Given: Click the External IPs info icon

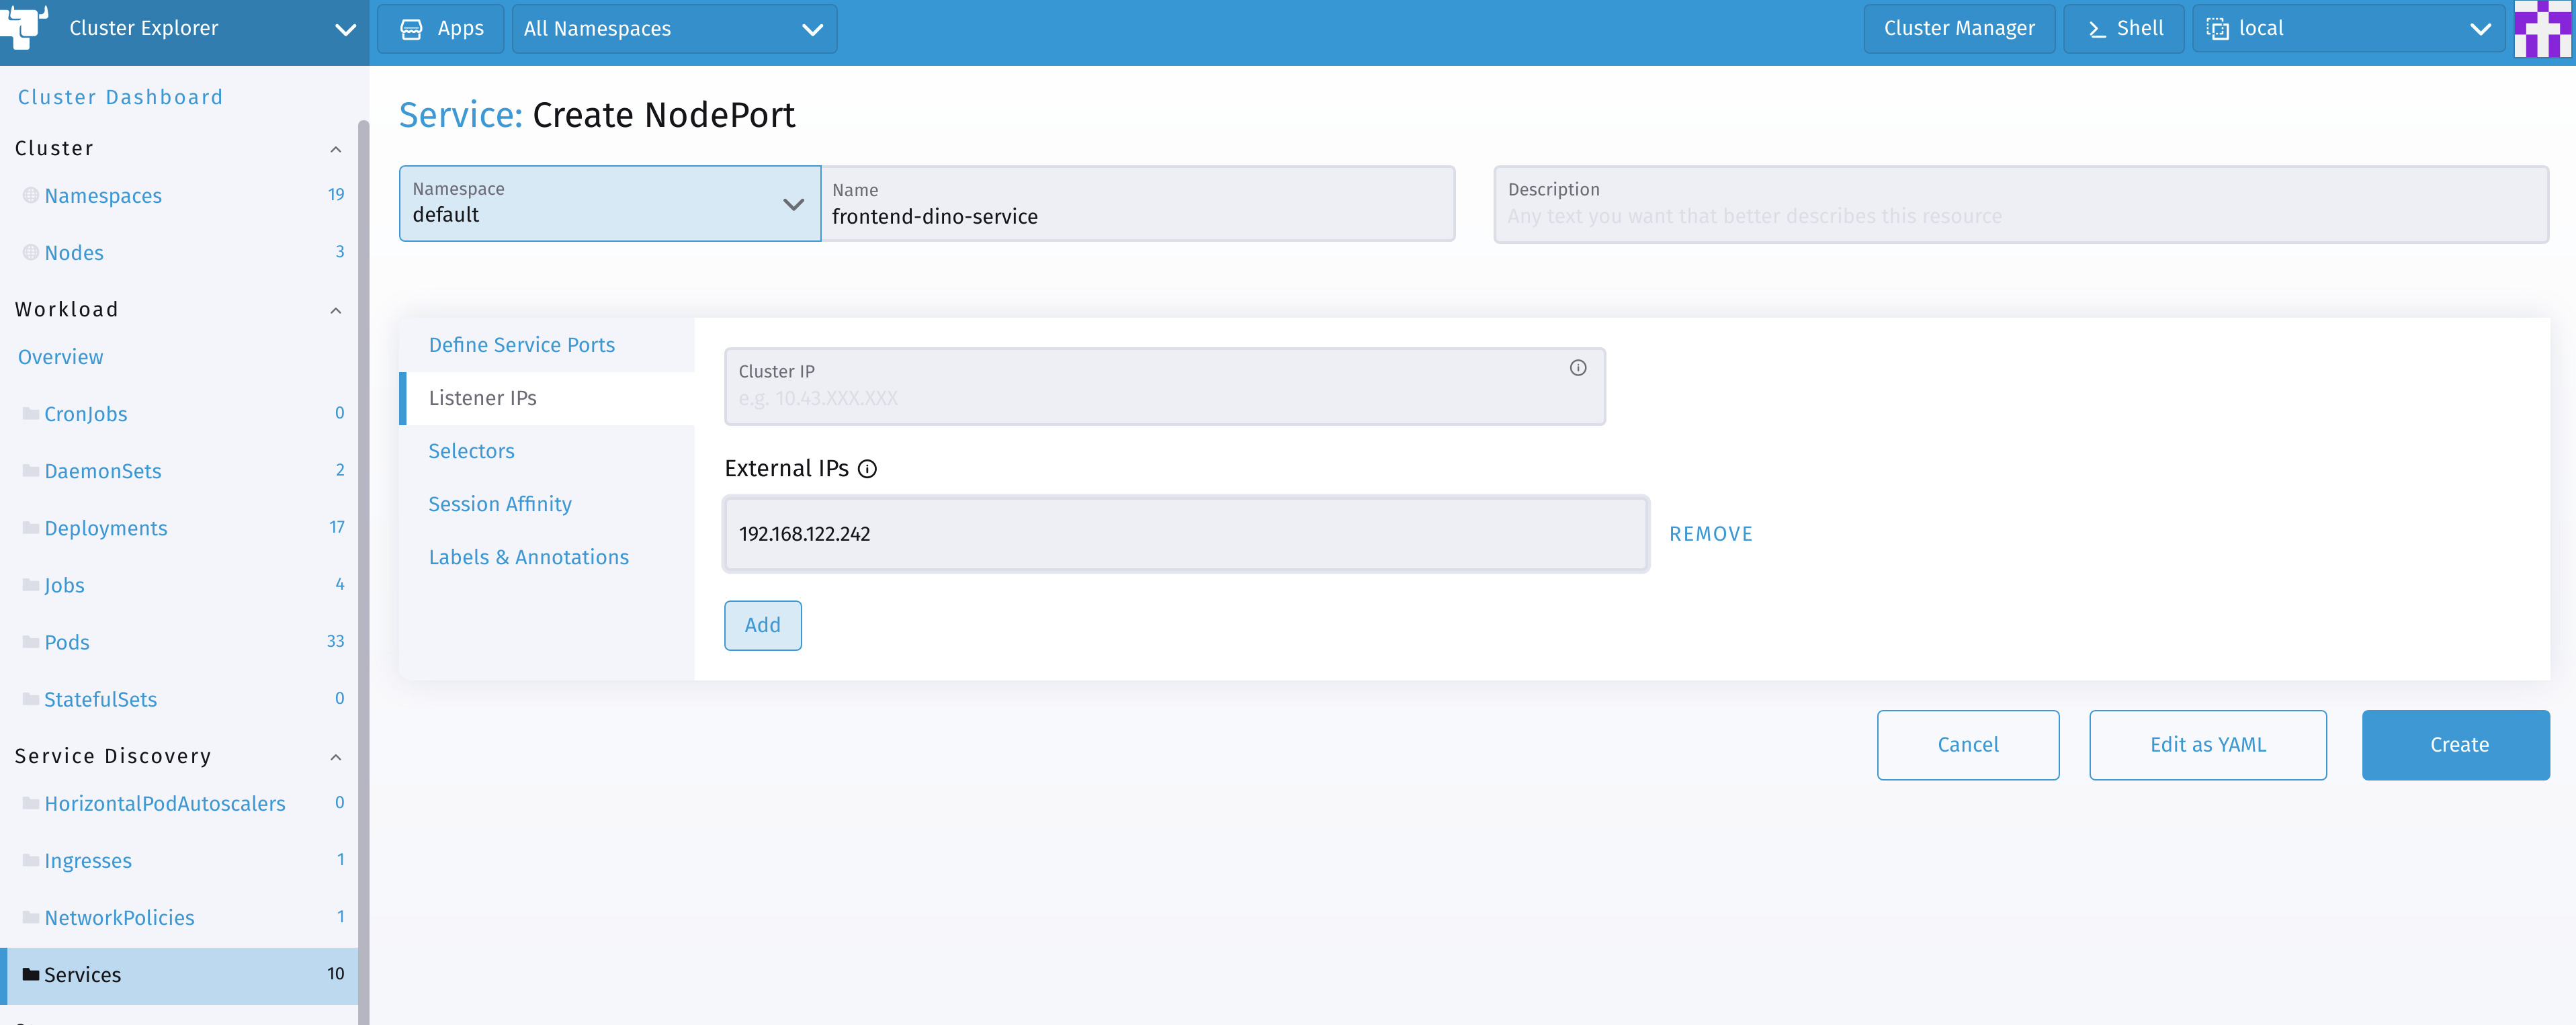Looking at the screenshot, I should point(867,469).
